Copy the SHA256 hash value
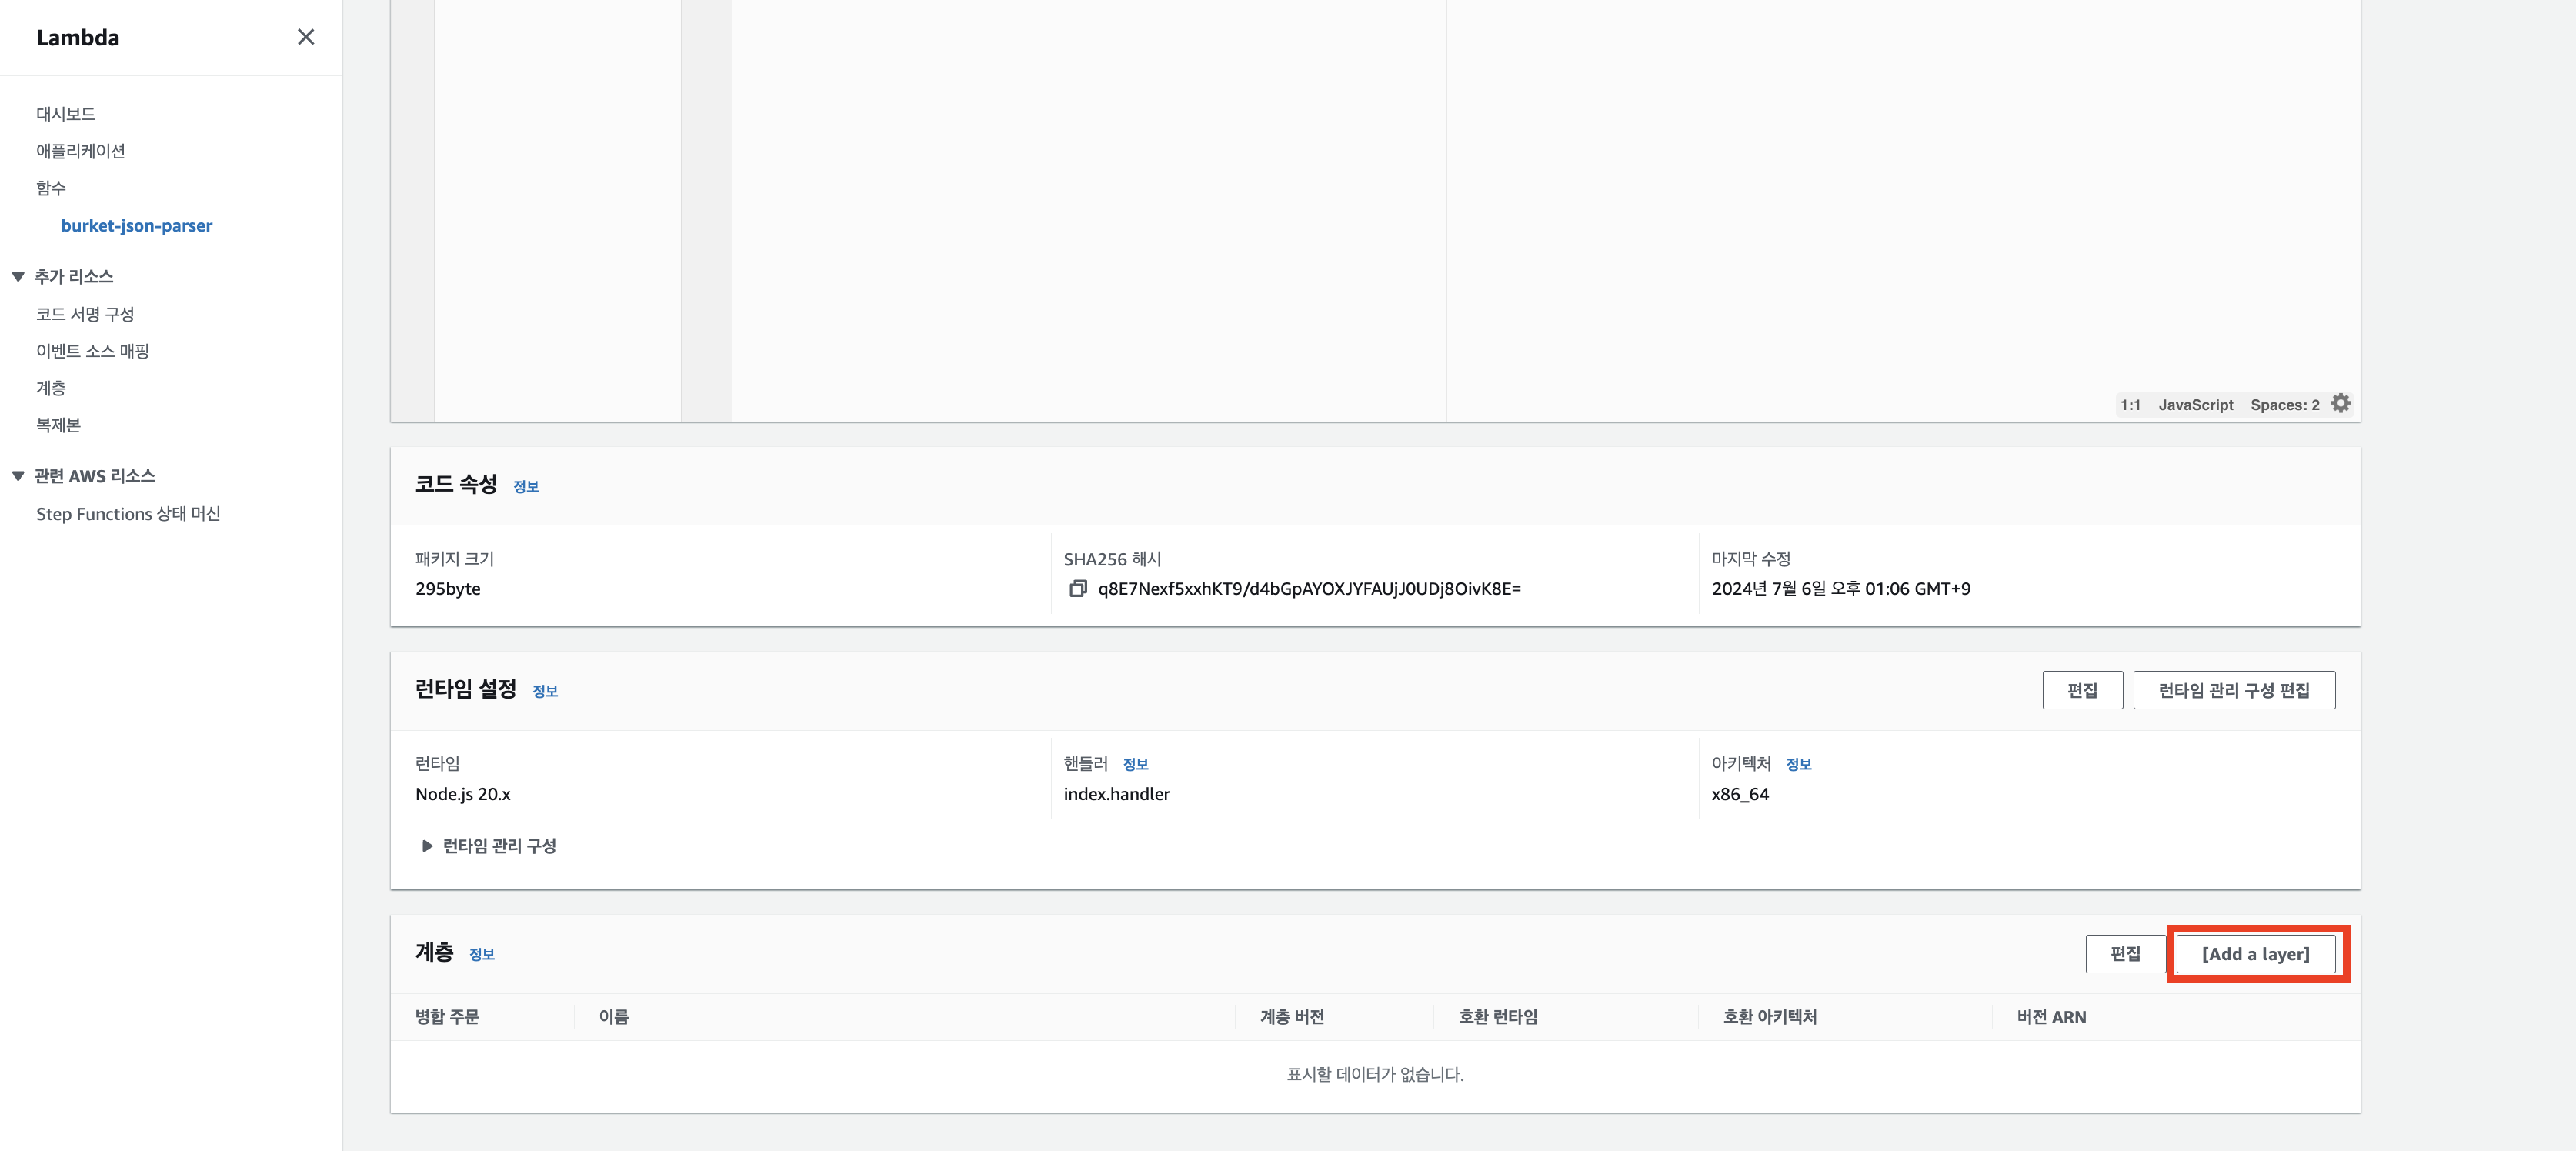 (x=1077, y=589)
